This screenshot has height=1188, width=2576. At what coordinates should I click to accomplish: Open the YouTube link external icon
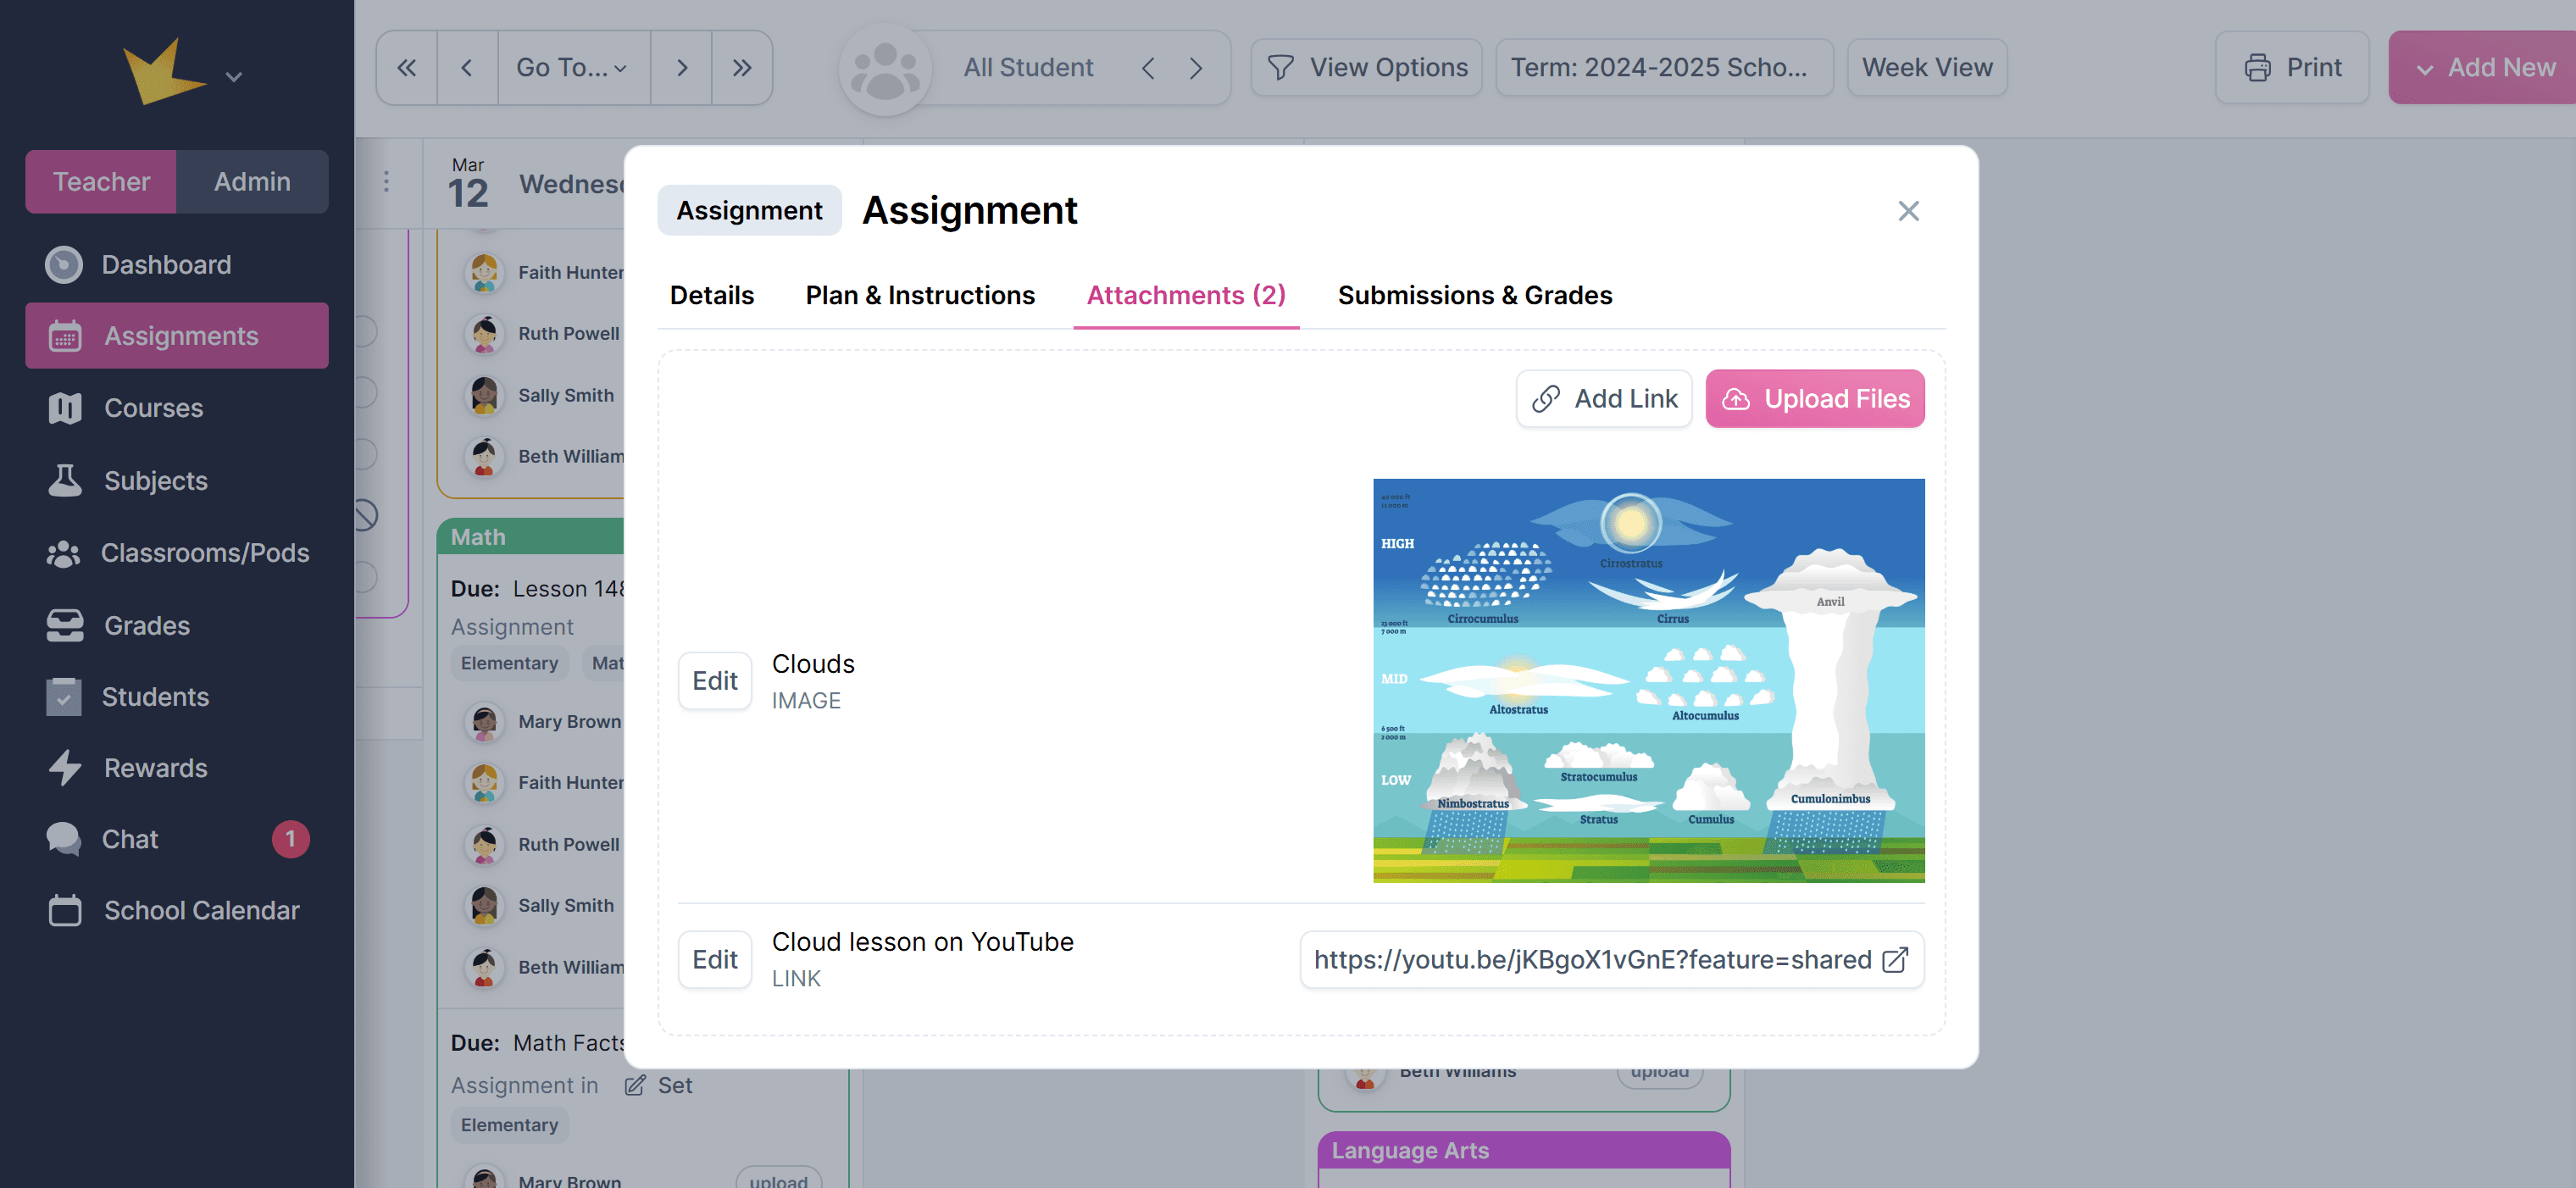(1894, 960)
